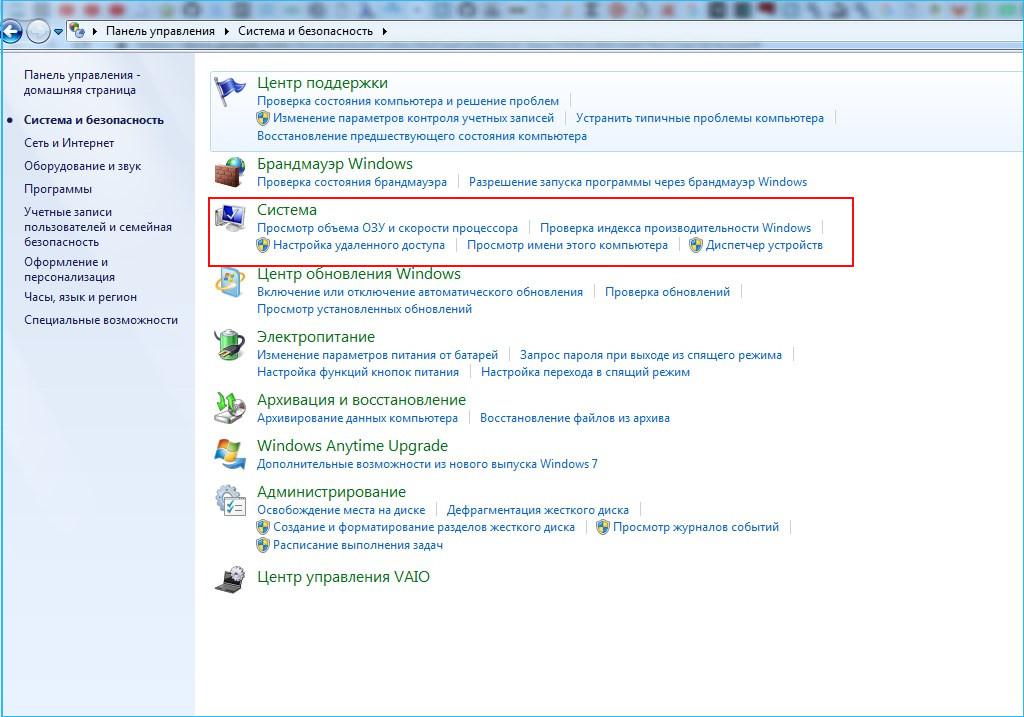Expand arrow after Система и безопасность breadcrumb
The image size is (1024, 717).
[x=385, y=31]
